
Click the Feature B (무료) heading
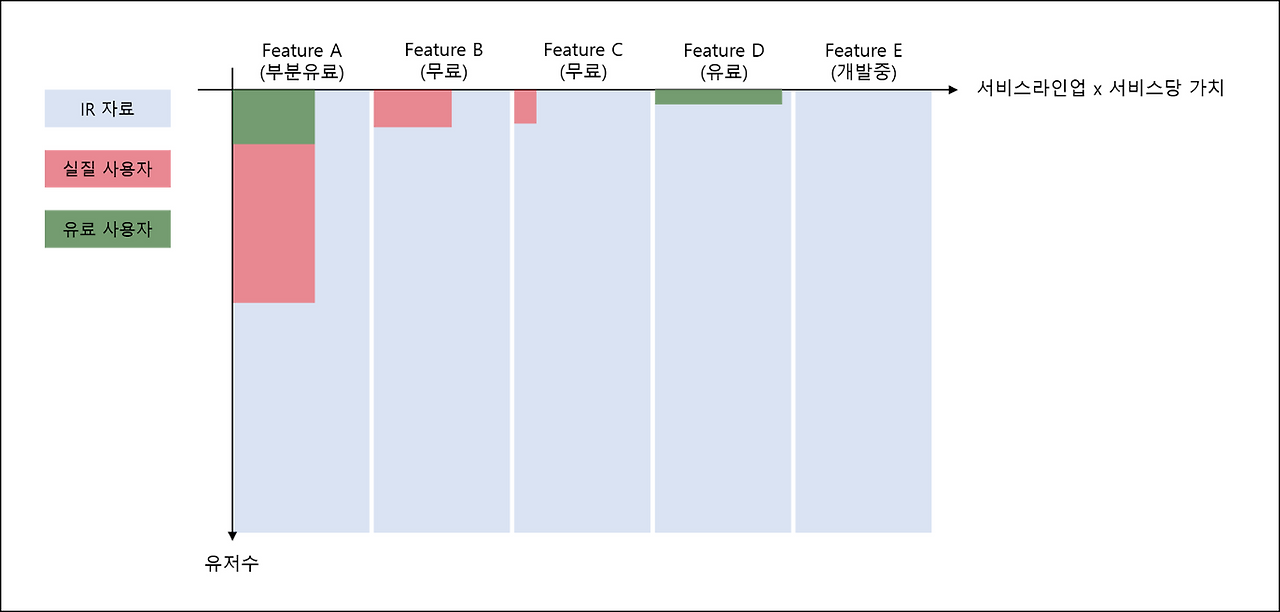pos(443,61)
